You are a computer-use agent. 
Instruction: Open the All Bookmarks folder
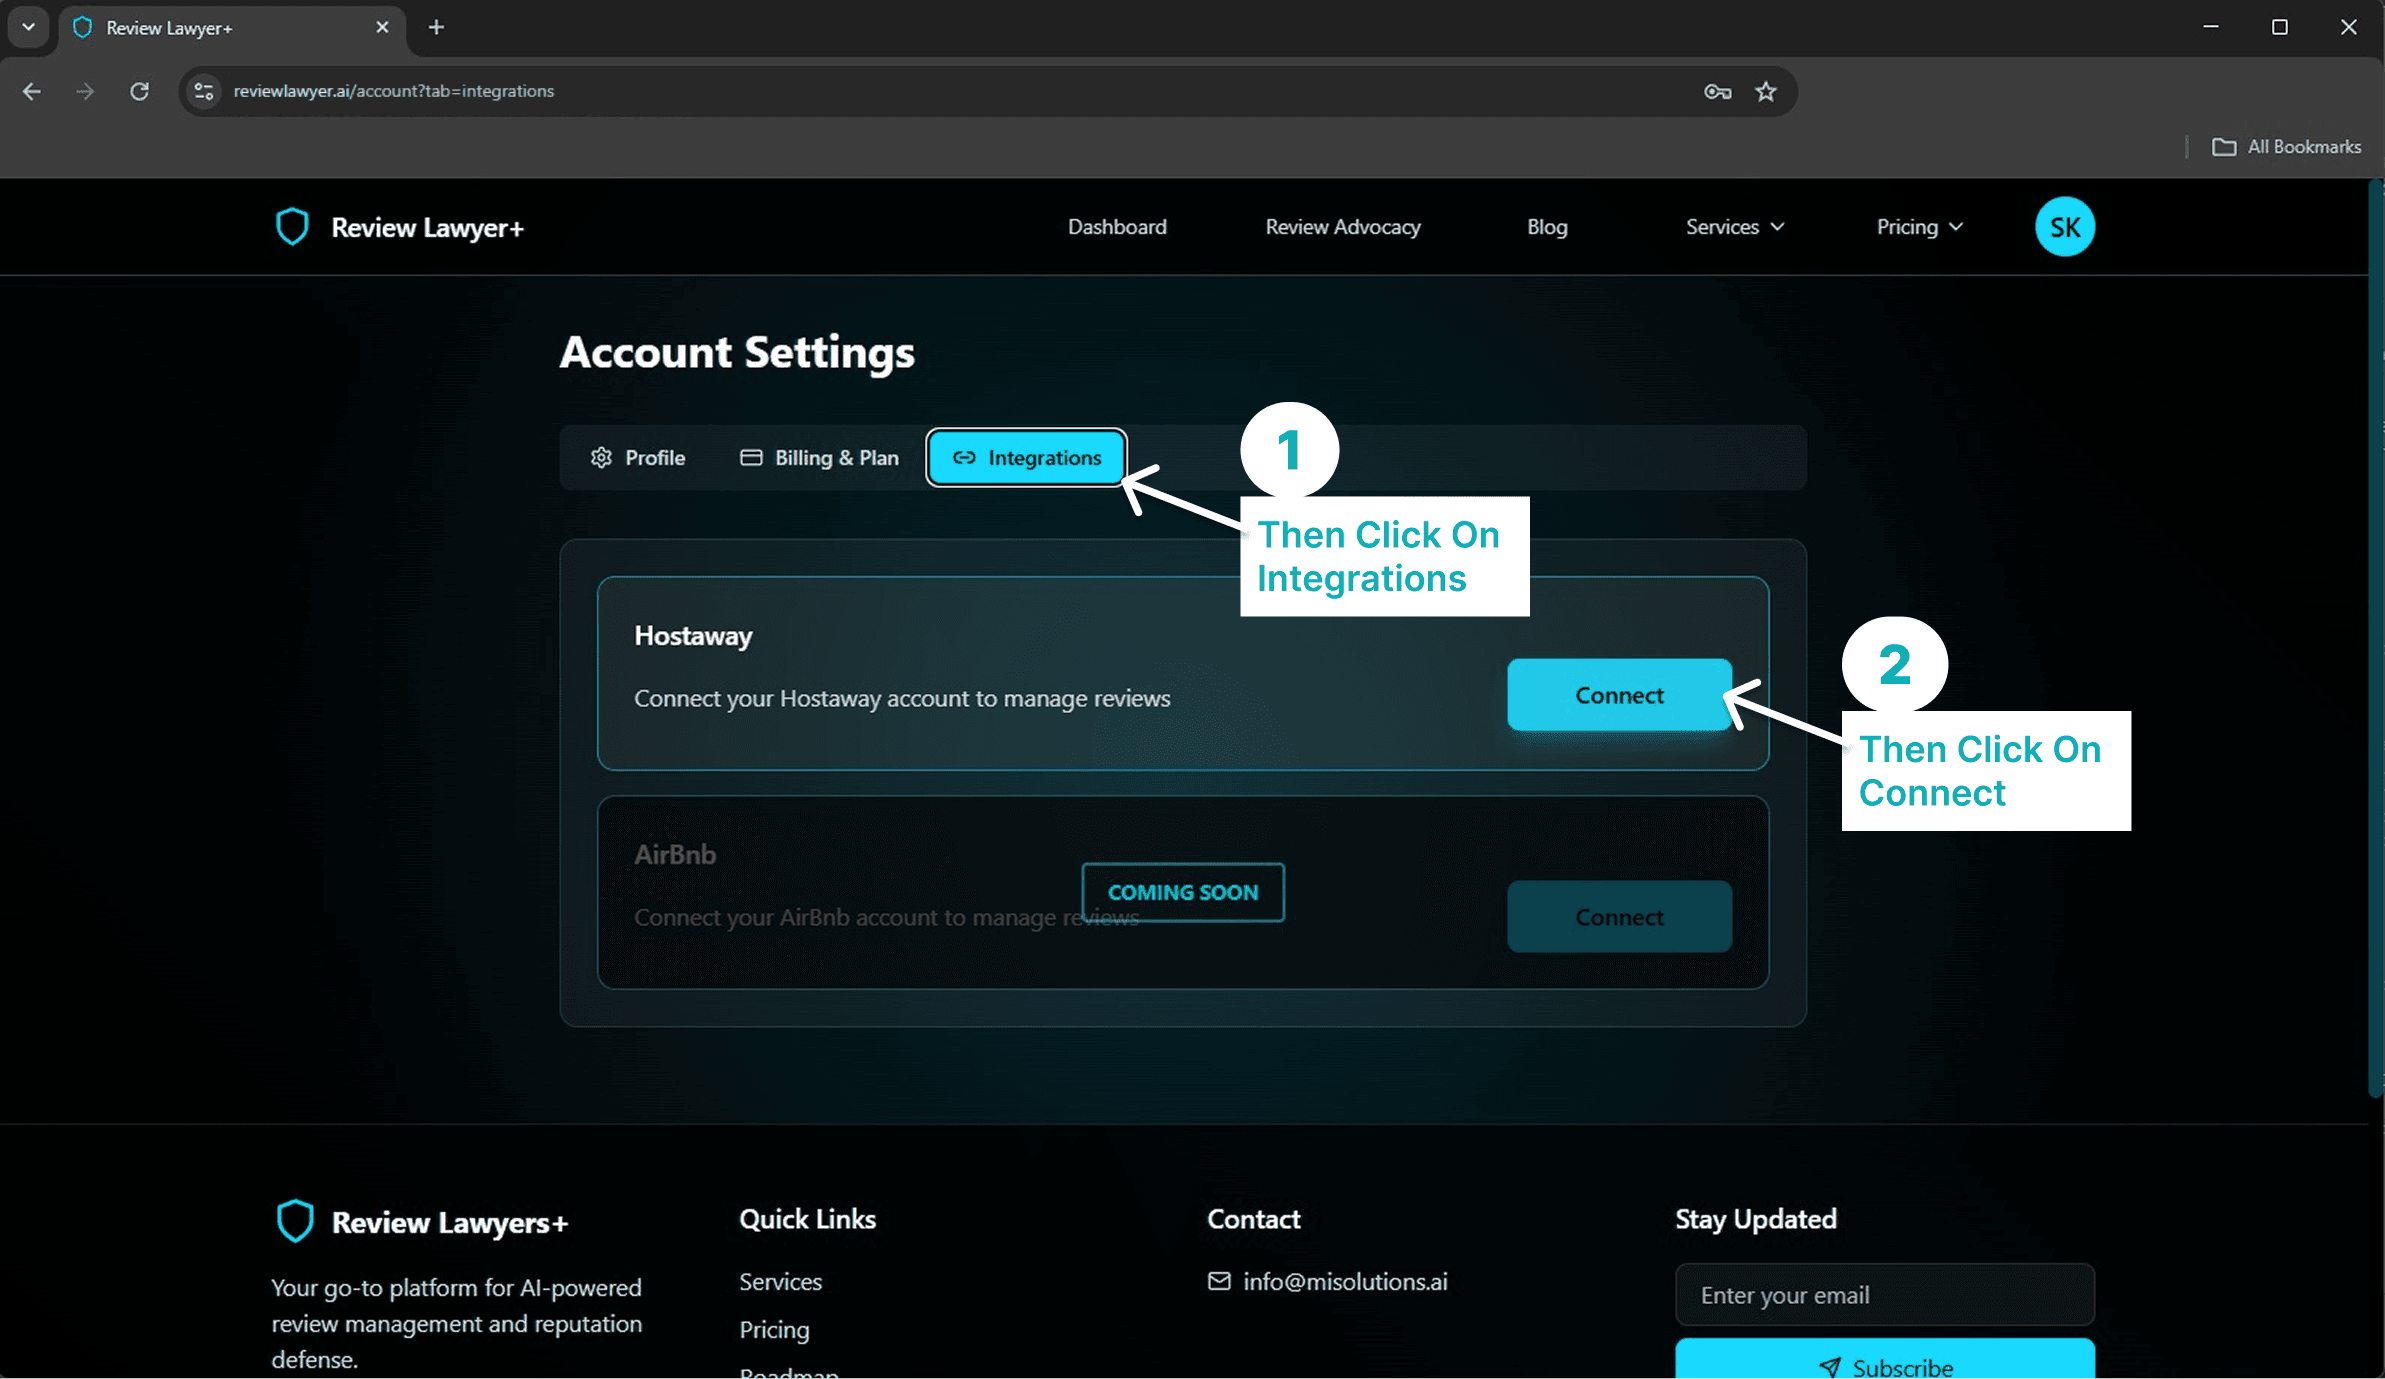(2286, 147)
